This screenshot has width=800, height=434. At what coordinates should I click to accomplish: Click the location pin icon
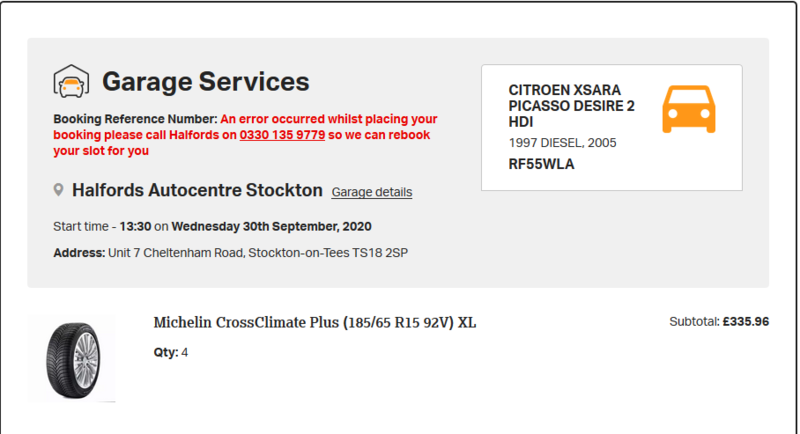coord(60,190)
